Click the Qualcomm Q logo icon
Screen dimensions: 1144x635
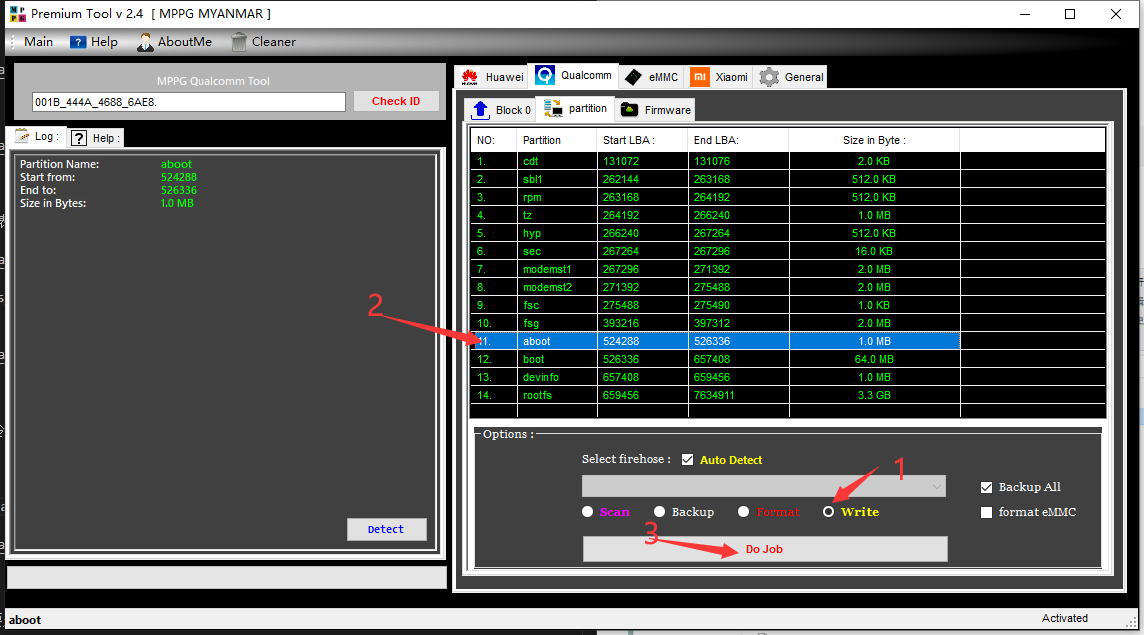pyautogui.click(x=545, y=75)
